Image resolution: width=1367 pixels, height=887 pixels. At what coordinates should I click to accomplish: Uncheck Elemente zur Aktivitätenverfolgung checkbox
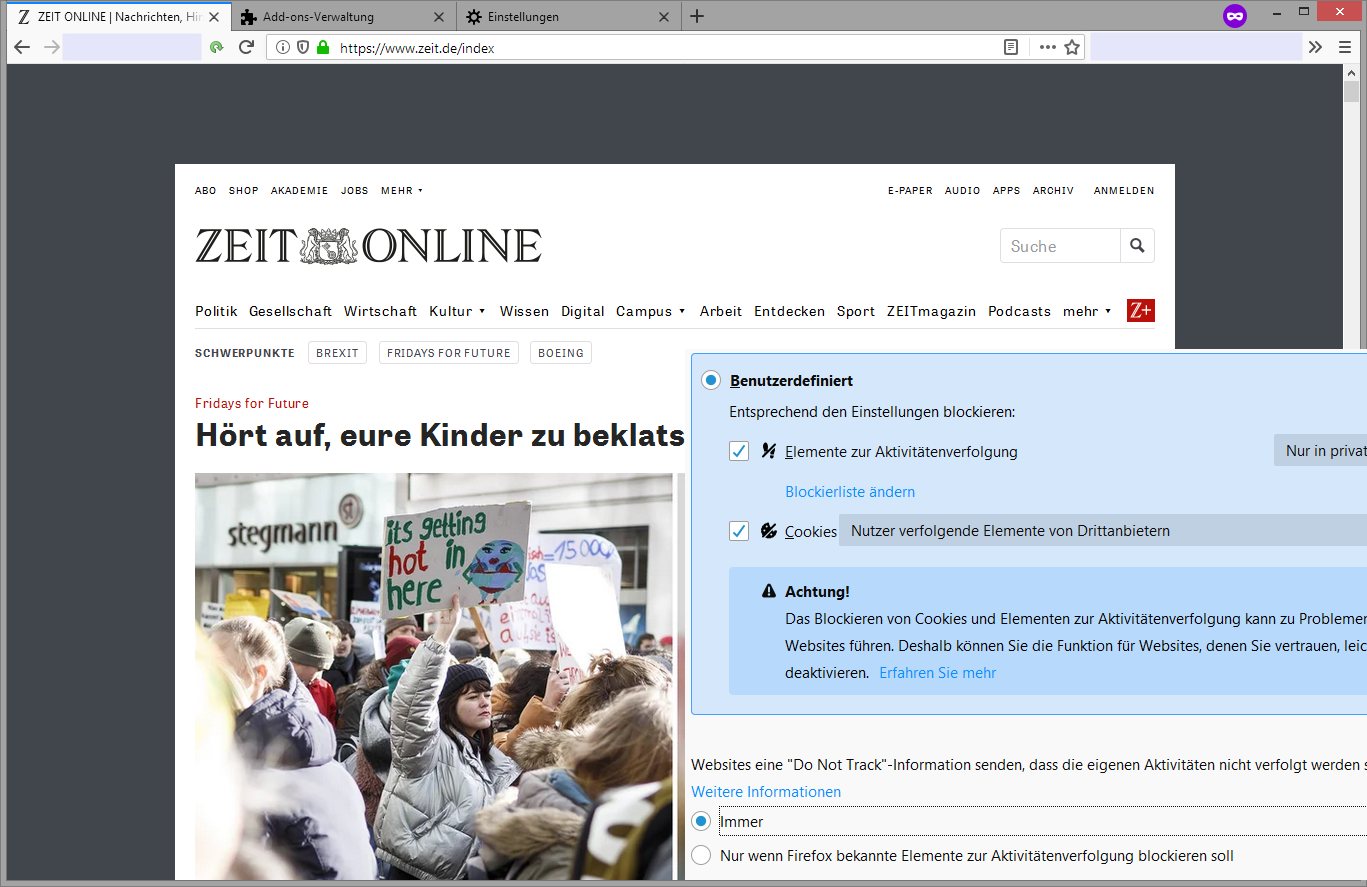(739, 451)
